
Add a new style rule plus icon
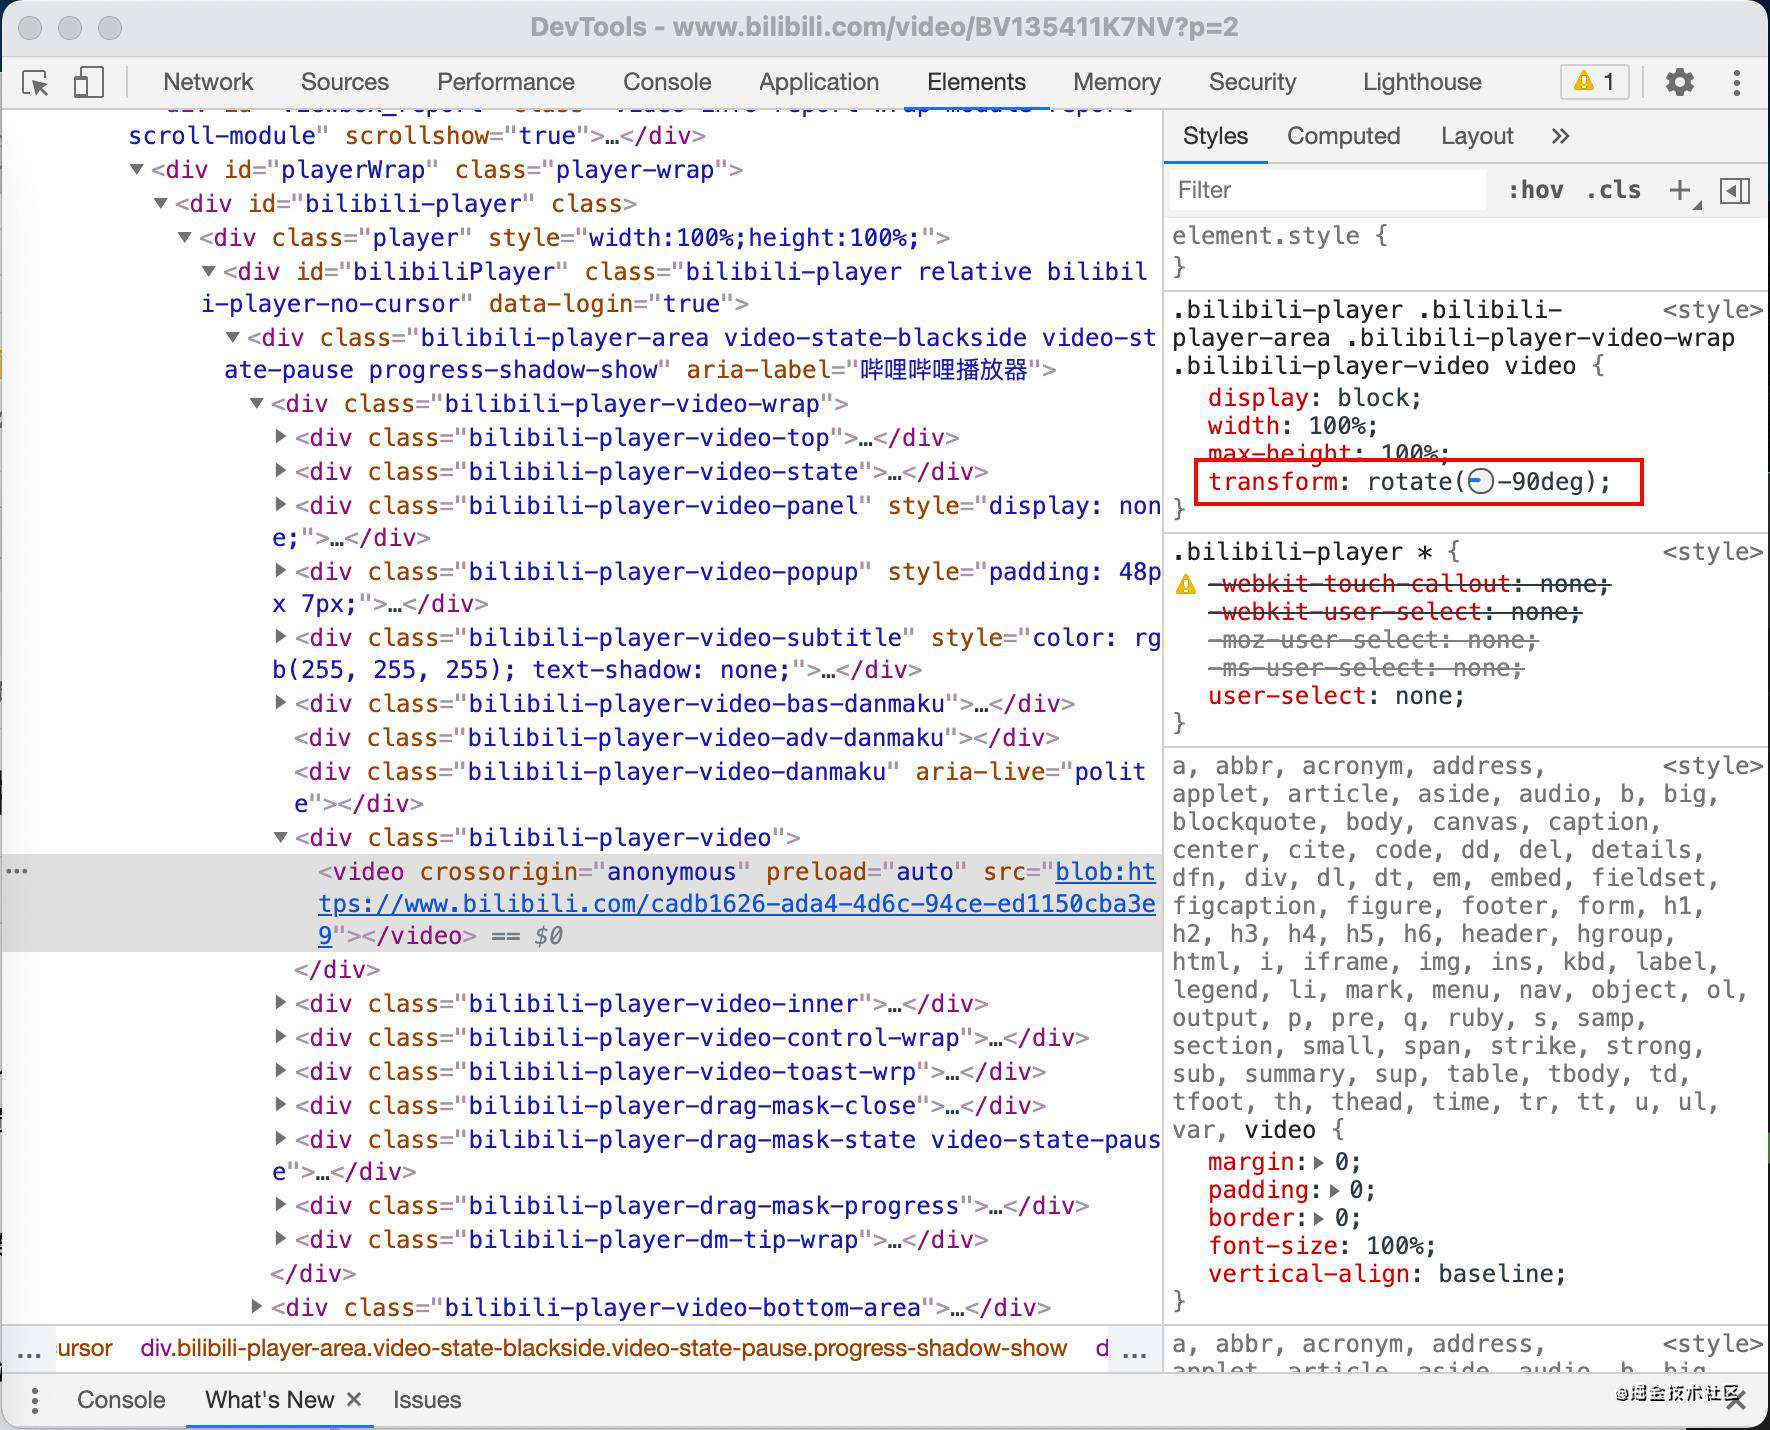[1681, 190]
